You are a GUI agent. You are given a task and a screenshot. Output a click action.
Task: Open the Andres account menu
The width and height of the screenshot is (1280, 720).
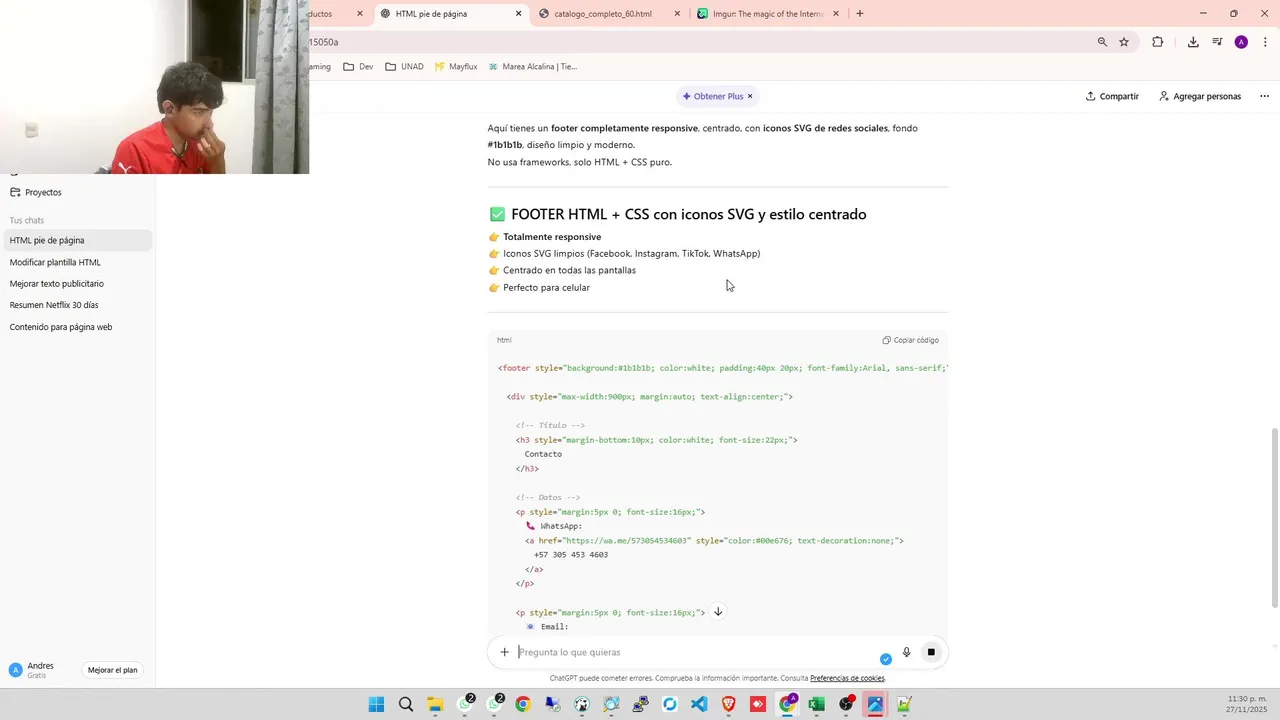(x=40, y=670)
